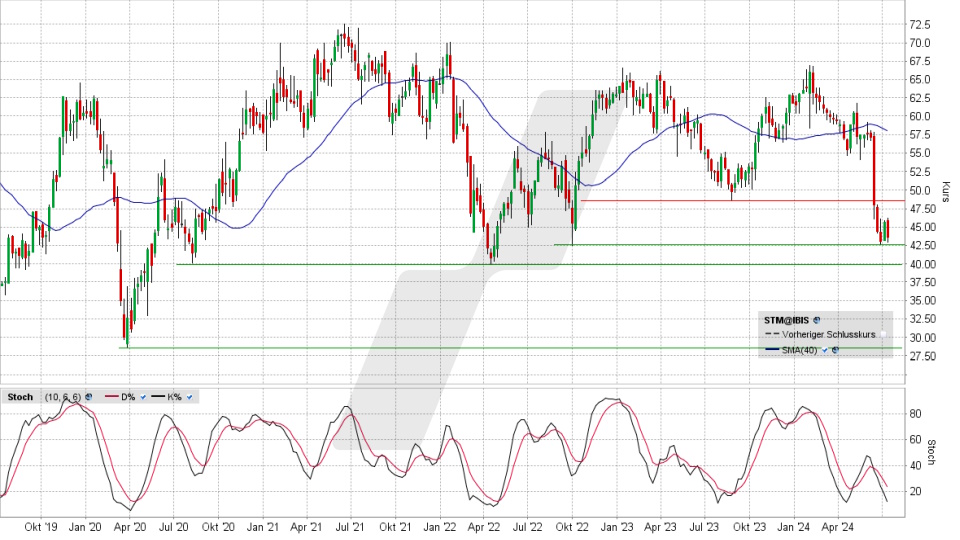Click the Jan '24 date label
960x540 pixels.
[x=793, y=527]
